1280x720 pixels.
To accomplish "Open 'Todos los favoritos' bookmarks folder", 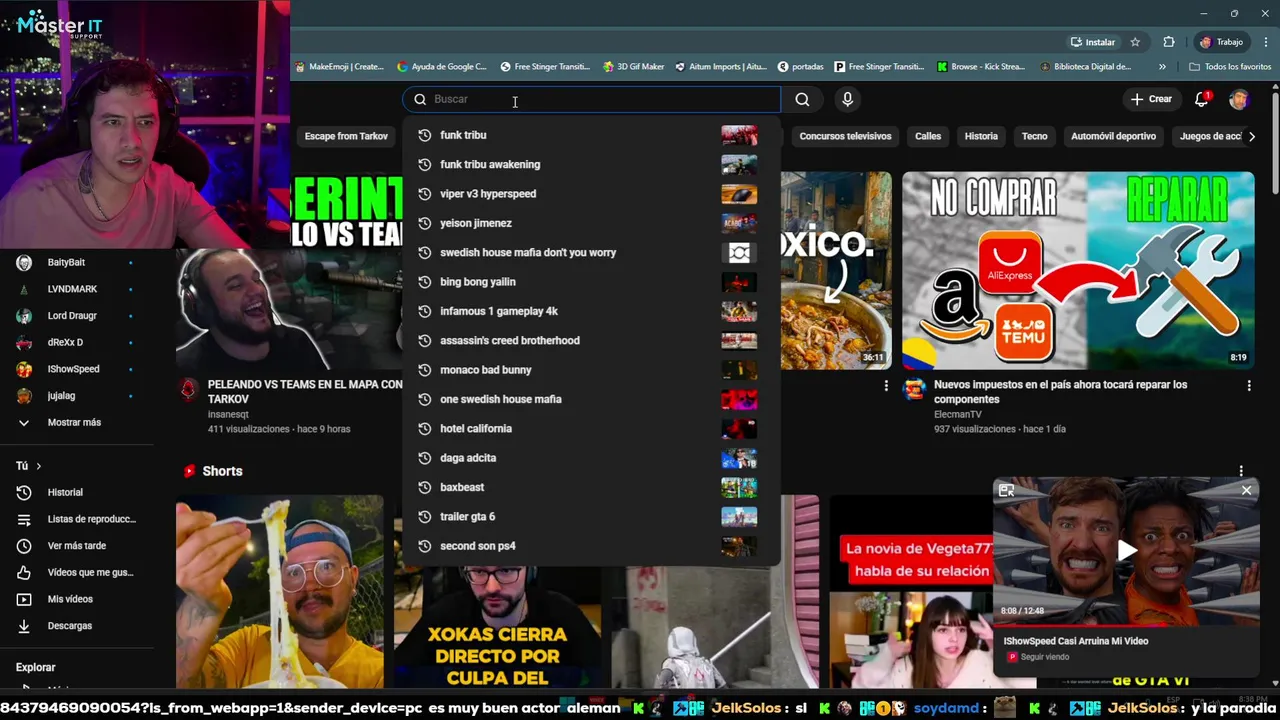I will [1230, 67].
